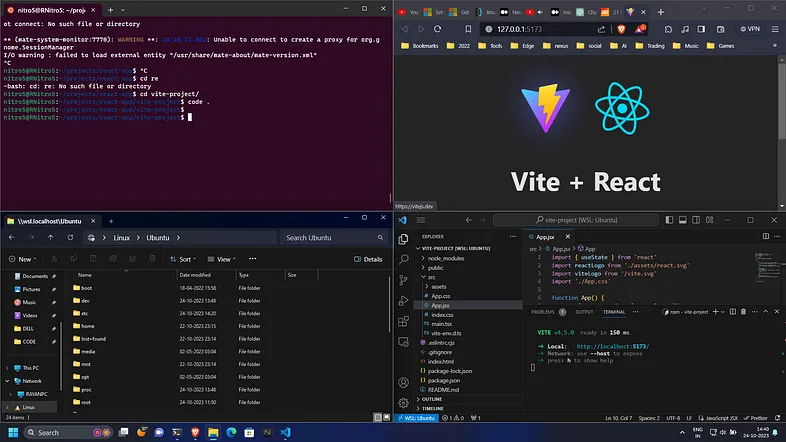Open Windows Terminal tab dropdown arrow
The width and height of the screenshot is (786, 442).
point(123,10)
